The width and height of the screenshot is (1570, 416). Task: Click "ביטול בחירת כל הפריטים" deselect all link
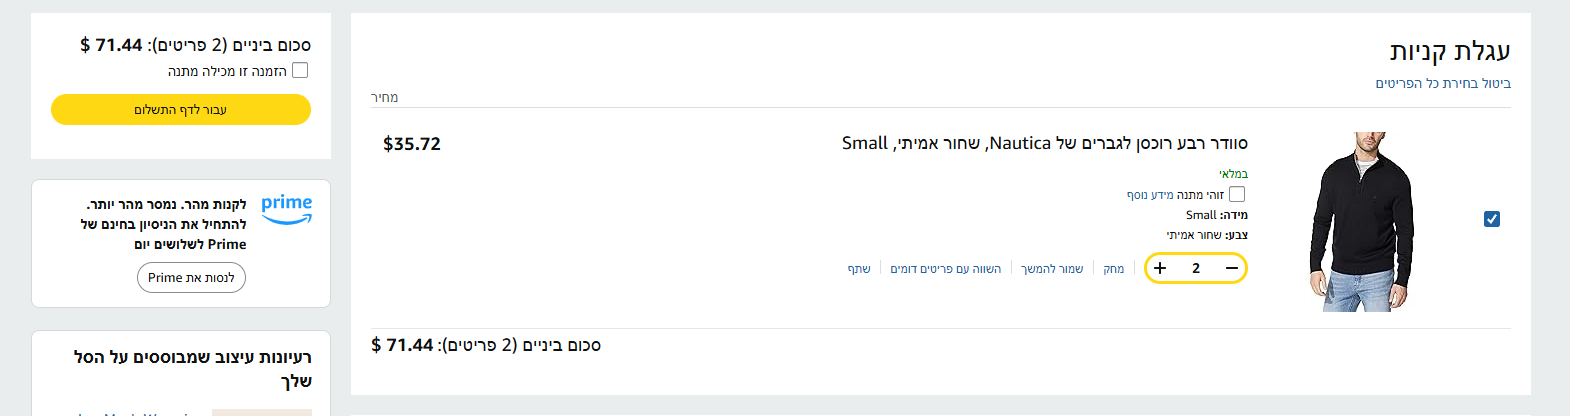(x=1442, y=83)
